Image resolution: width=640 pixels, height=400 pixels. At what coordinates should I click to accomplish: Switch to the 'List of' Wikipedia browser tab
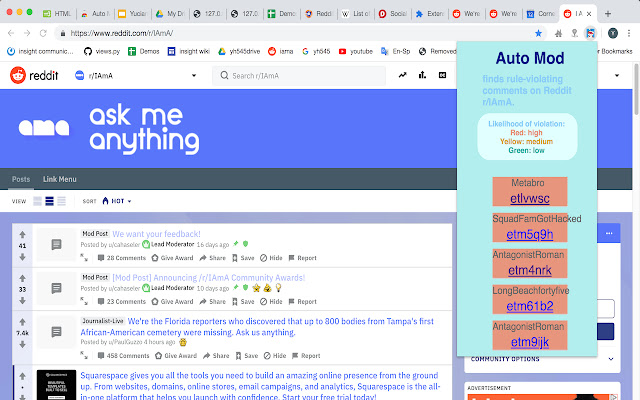coord(356,13)
